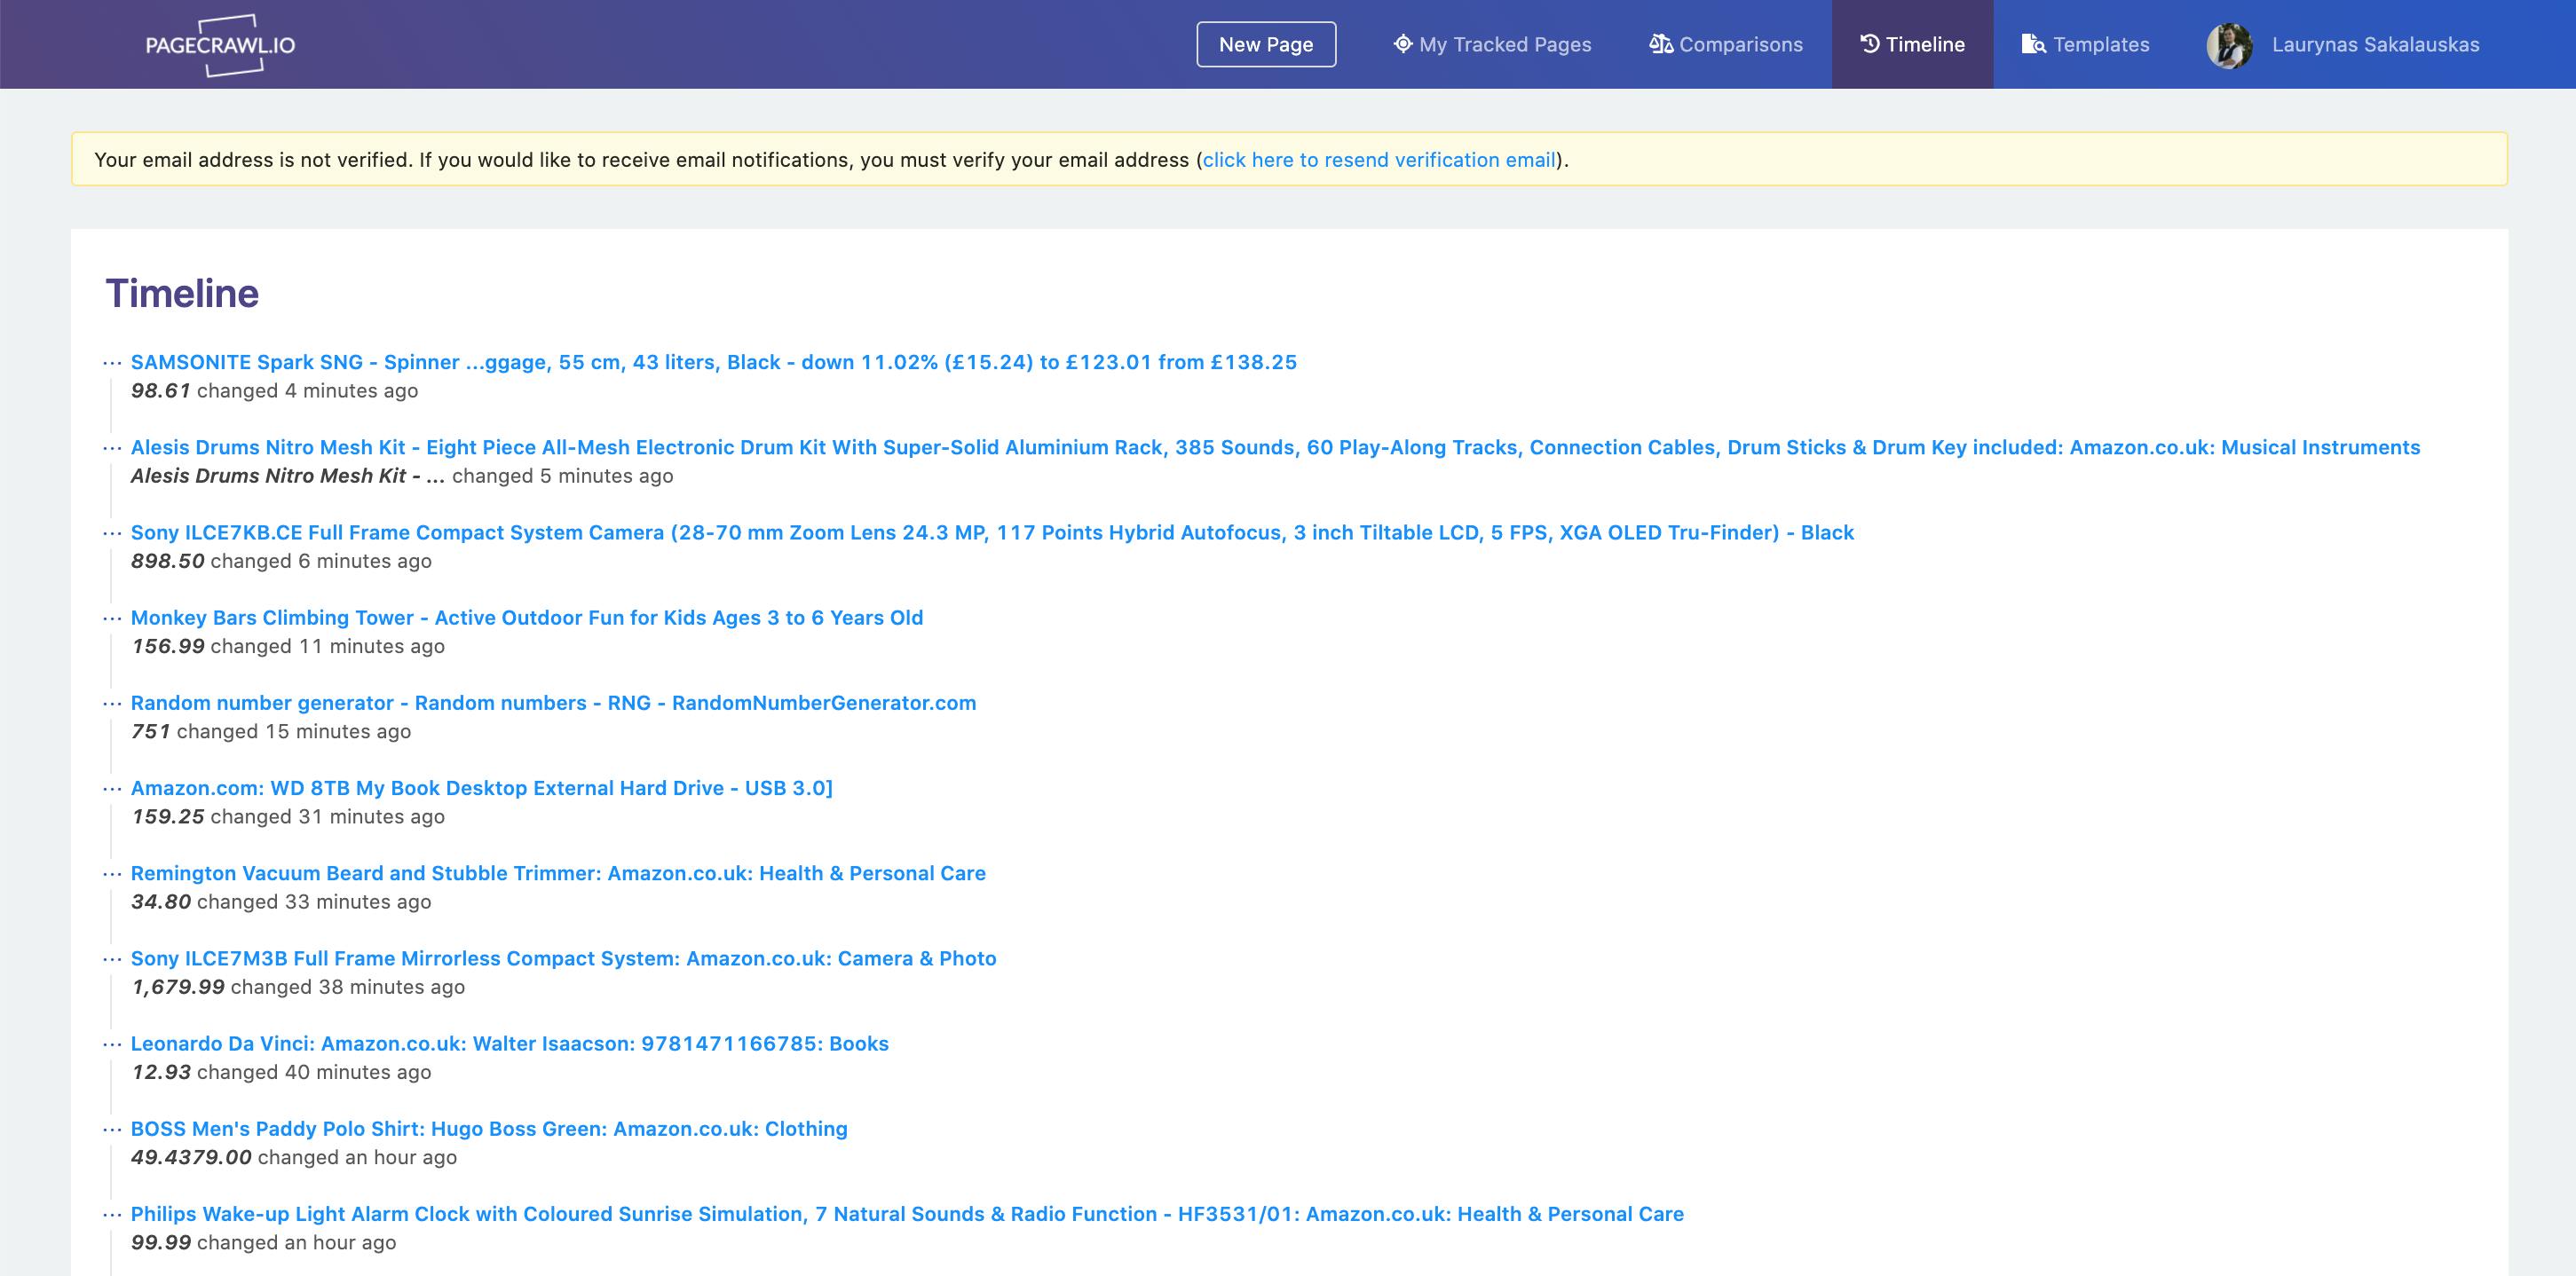This screenshot has width=2576, height=1276.
Task: Click the value 1,679.99 under Sony ILCE7M3B
Action: click(177, 987)
